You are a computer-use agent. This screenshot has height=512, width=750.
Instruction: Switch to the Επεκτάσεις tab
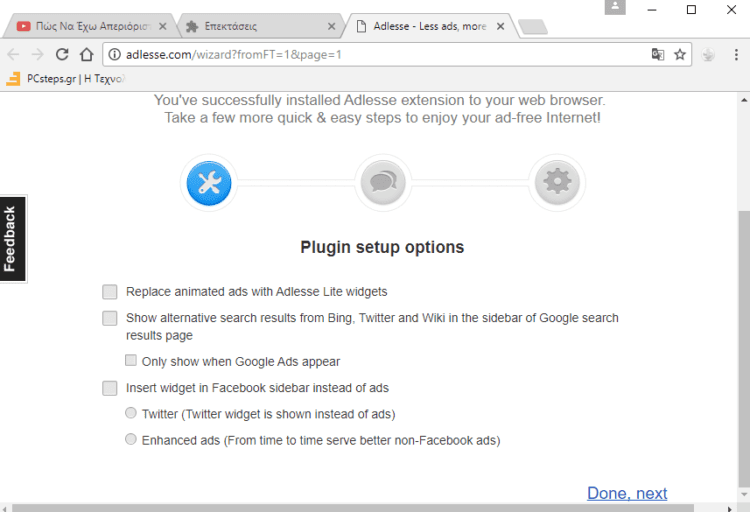[x=261, y=26]
